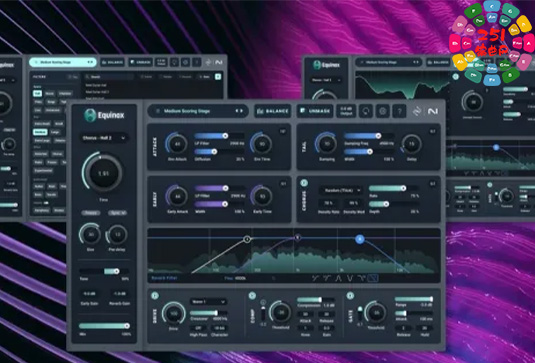Viewport: 535px width, 363px height.
Task: Click the iZotope swirl logo in front window
Action: pos(417,111)
